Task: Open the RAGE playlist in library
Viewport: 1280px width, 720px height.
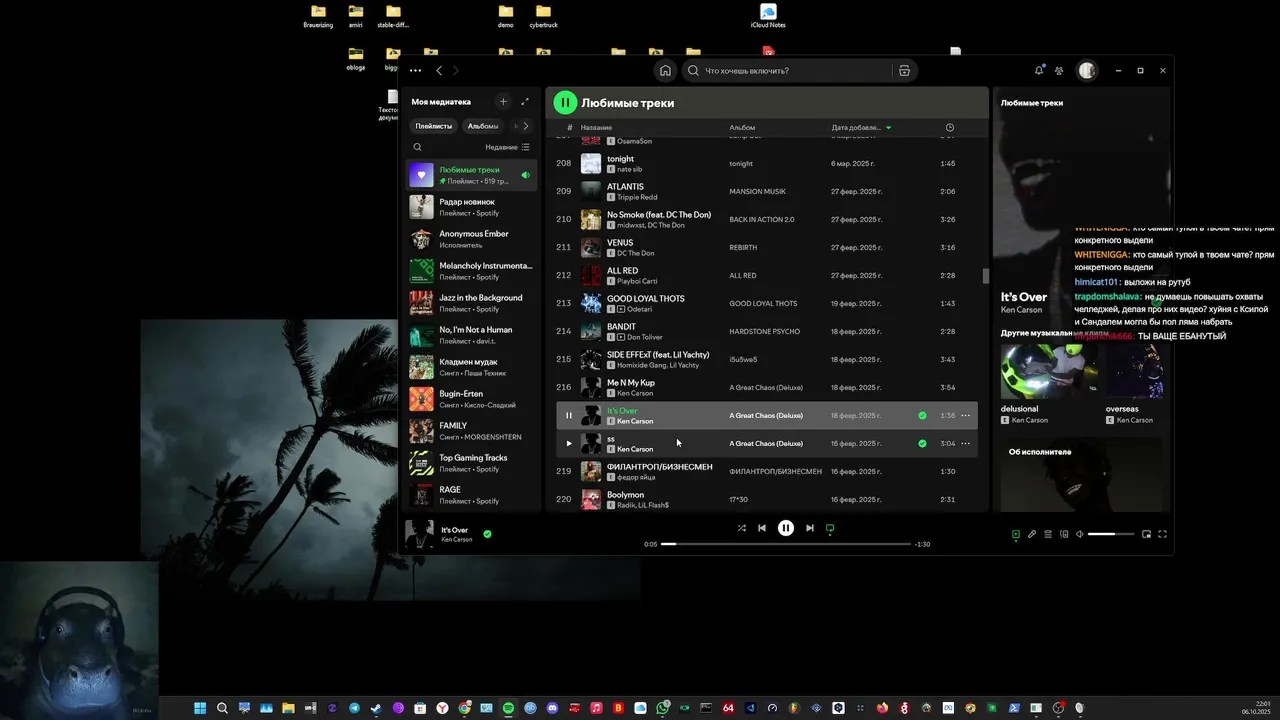Action: coord(471,495)
